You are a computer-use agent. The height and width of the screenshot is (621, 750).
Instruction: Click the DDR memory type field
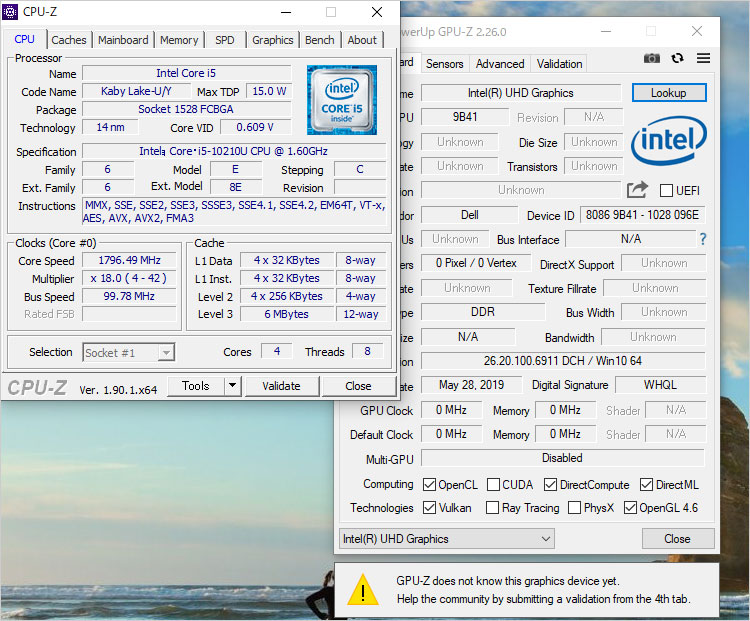click(x=483, y=312)
